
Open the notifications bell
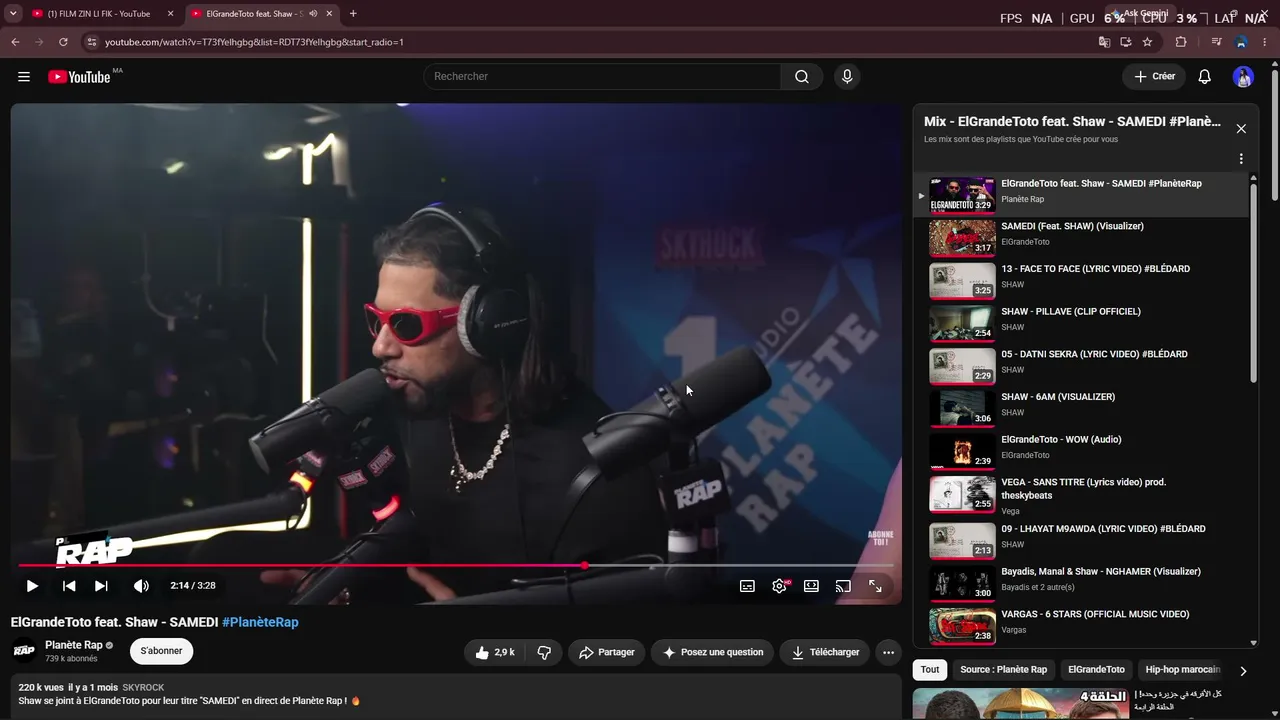(x=1205, y=77)
